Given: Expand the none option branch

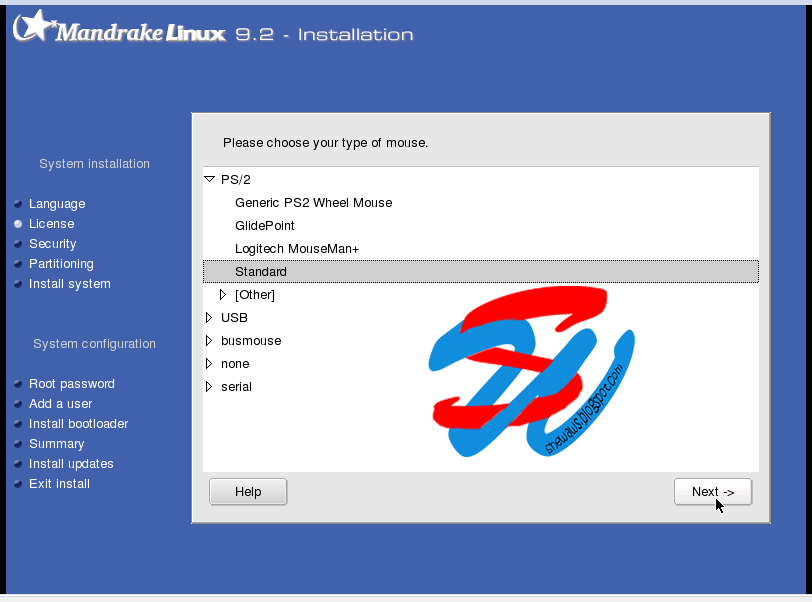Looking at the screenshot, I should click(x=210, y=363).
